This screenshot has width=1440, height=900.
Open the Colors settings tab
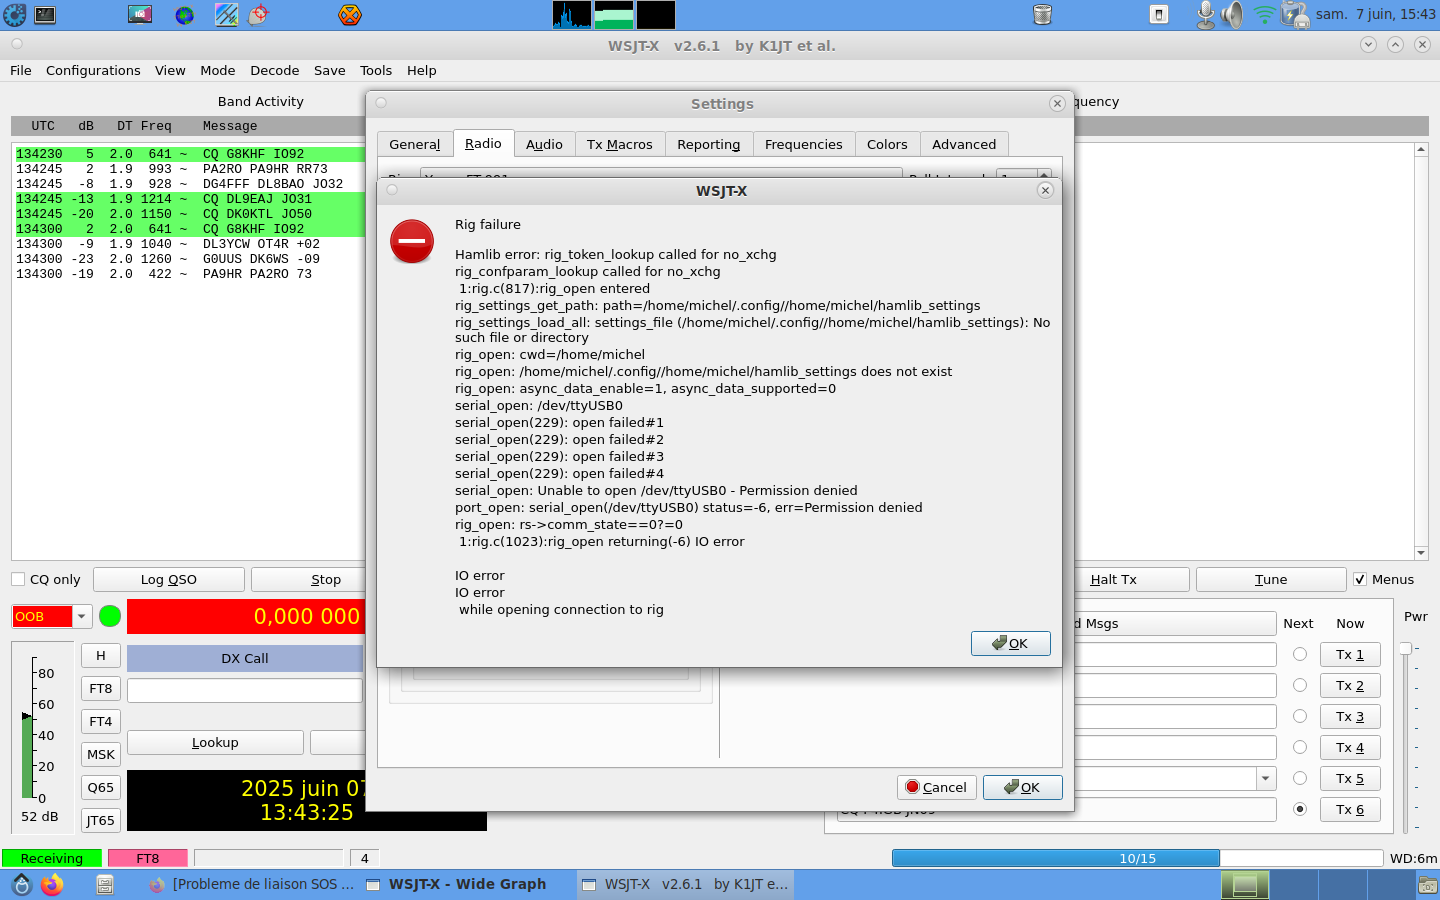(x=887, y=144)
